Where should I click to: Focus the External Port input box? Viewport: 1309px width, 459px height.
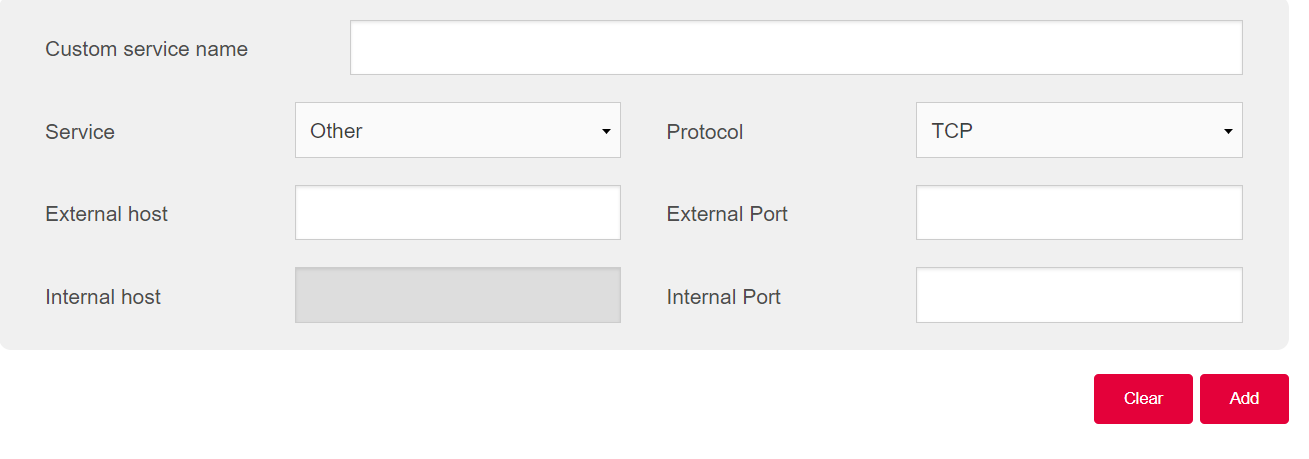(x=1078, y=213)
